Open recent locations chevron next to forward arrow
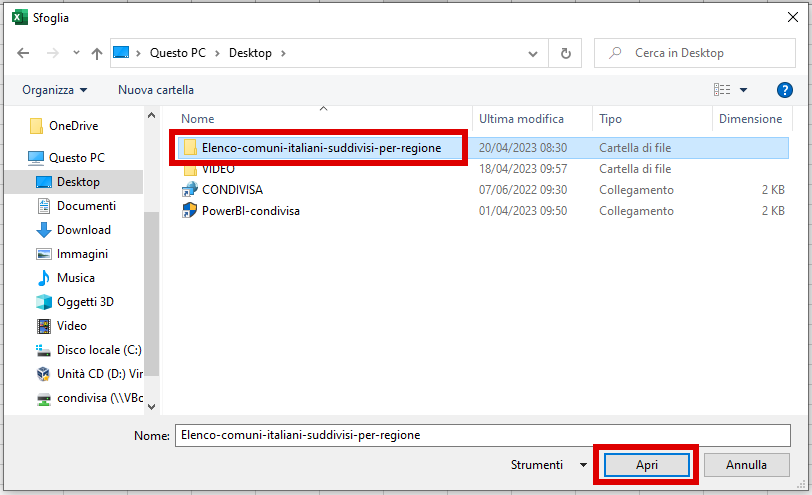Viewport: 812px width, 495px height. point(76,52)
